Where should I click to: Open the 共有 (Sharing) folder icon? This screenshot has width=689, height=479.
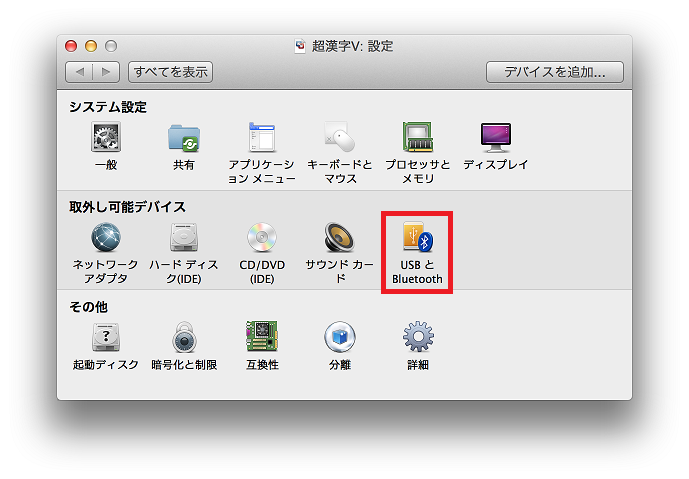point(183,138)
